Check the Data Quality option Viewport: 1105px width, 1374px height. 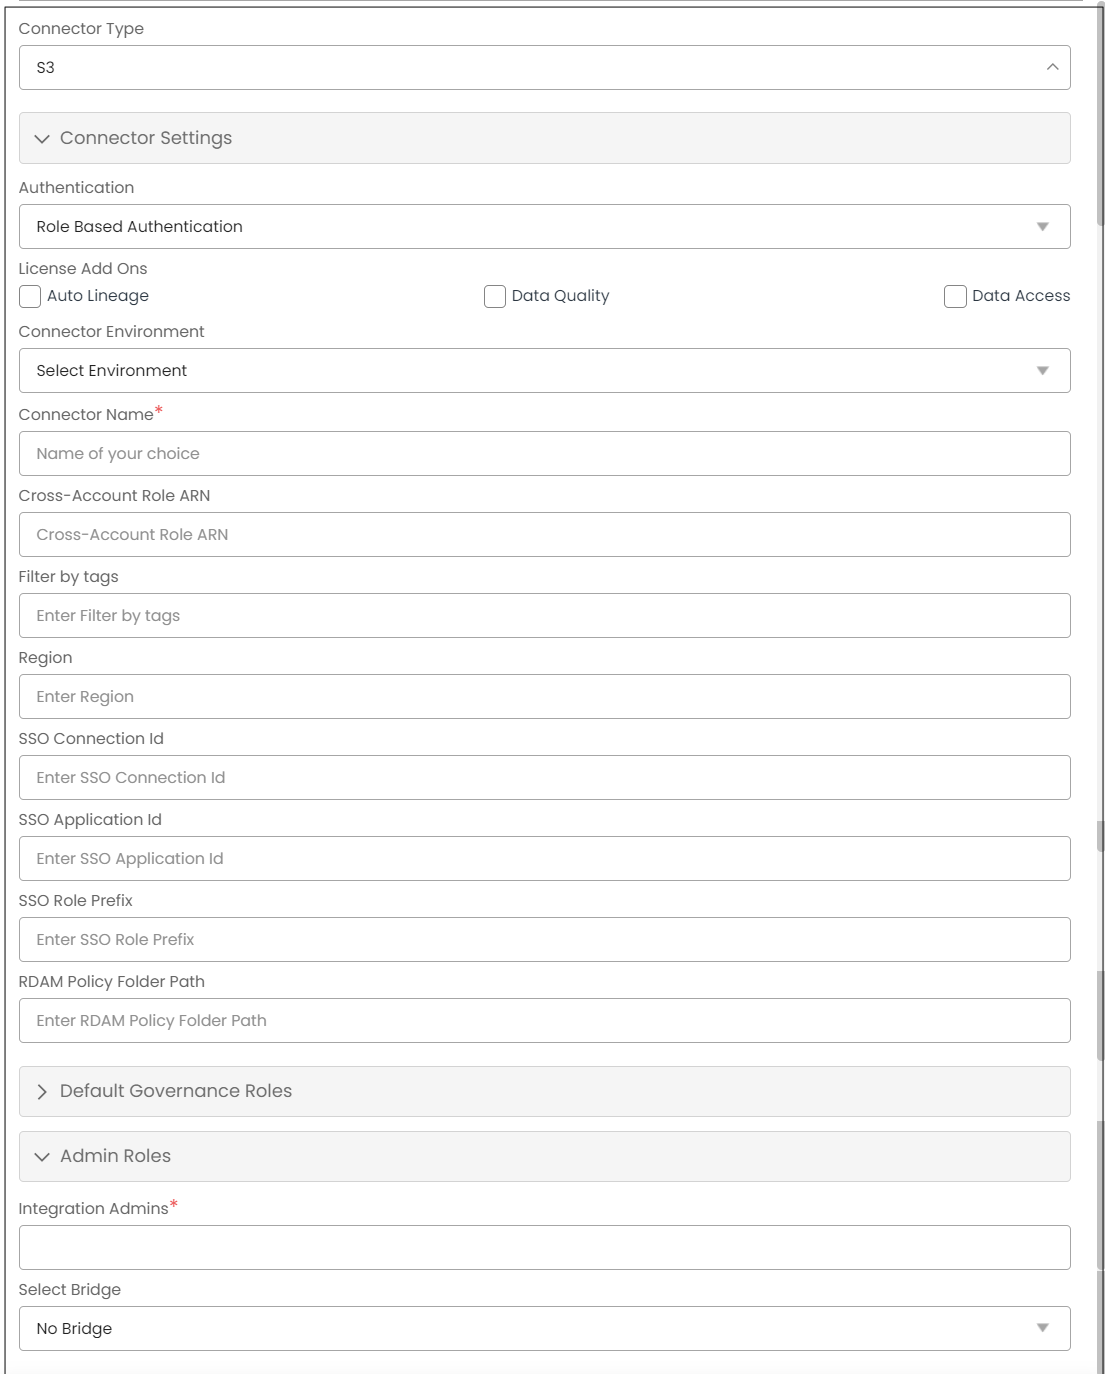coord(494,296)
